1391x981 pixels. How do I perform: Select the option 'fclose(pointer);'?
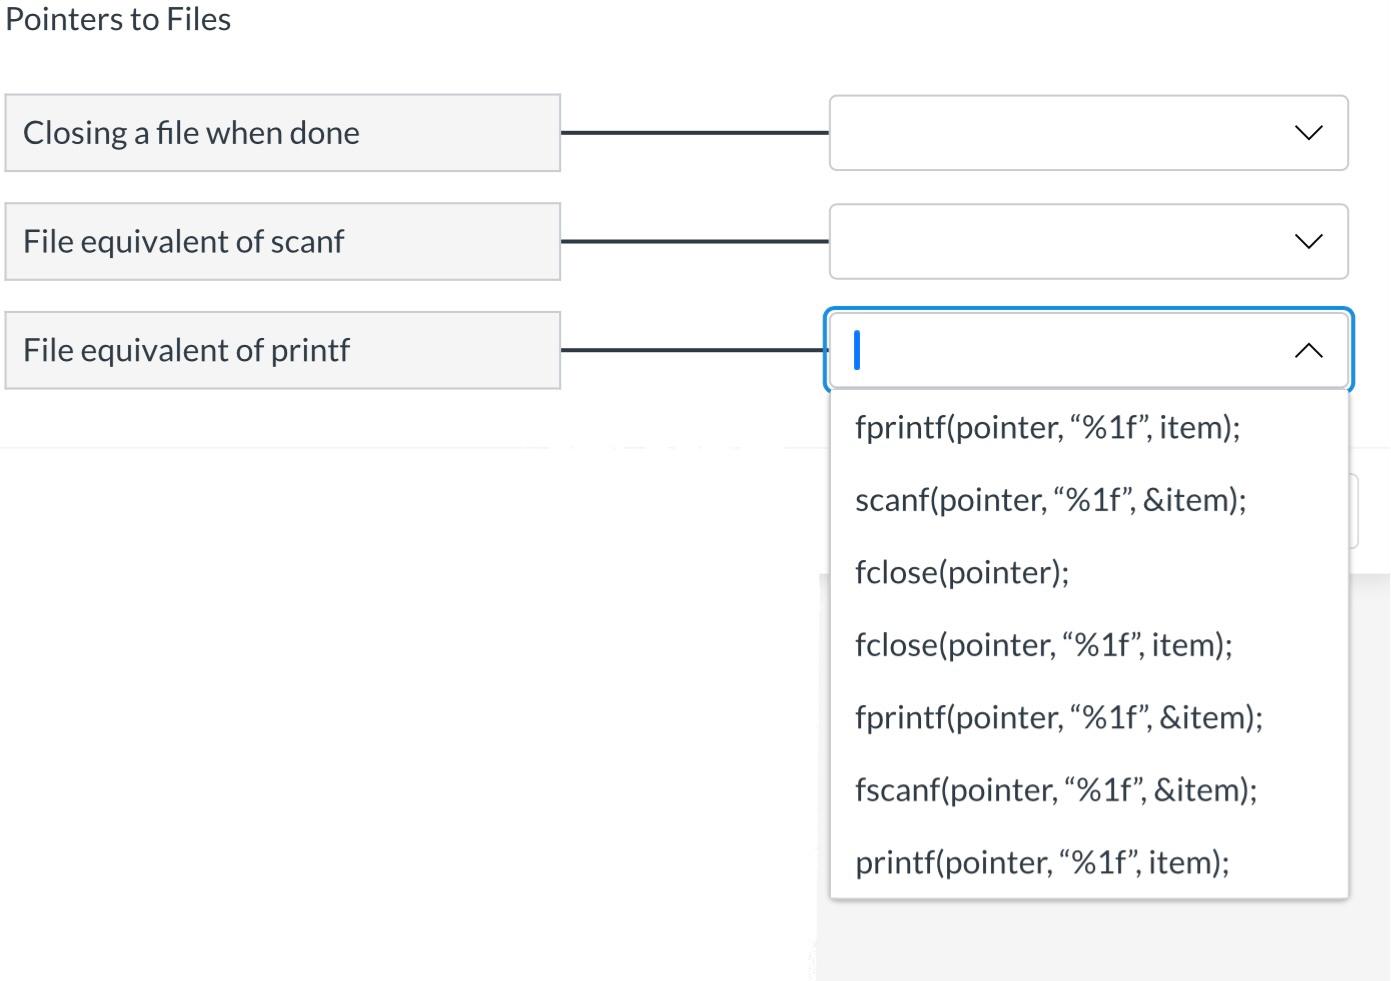click(x=961, y=572)
